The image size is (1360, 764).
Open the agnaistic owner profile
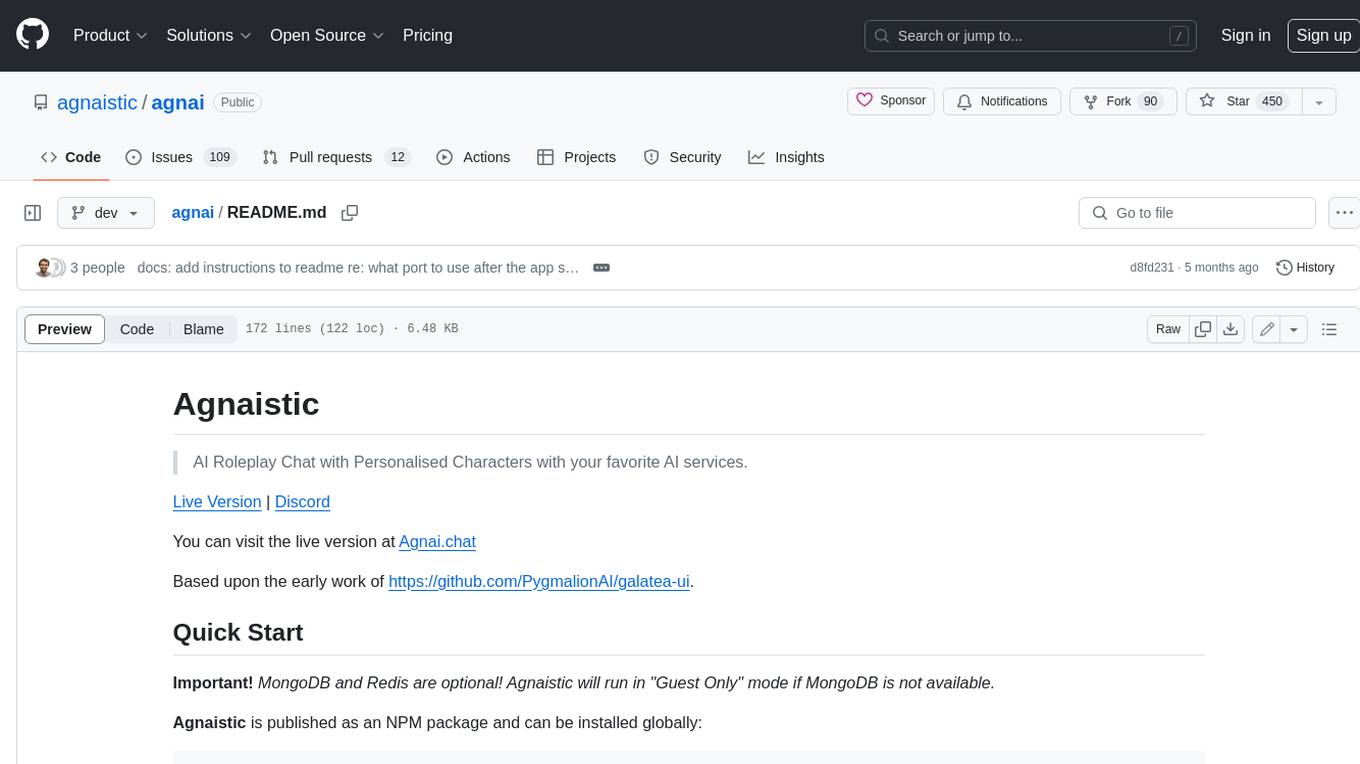[97, 102]
